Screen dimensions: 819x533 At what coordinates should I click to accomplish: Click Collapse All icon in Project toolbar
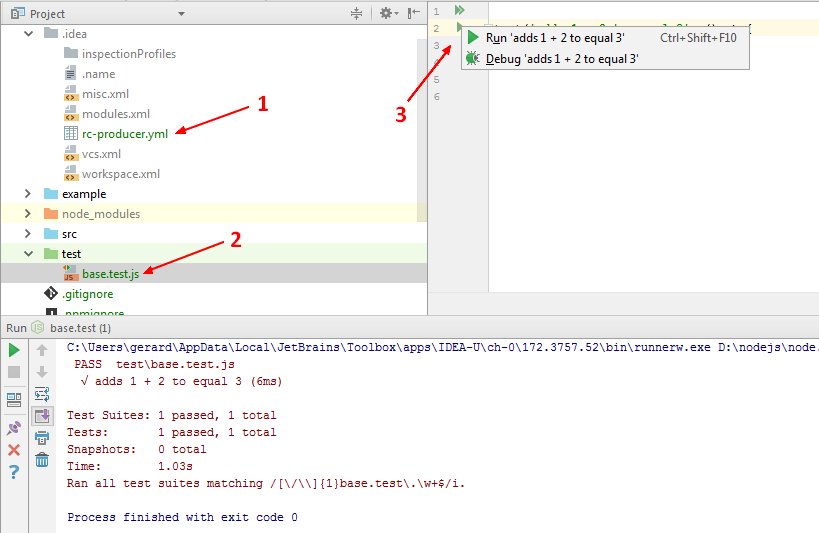[356, 13]
